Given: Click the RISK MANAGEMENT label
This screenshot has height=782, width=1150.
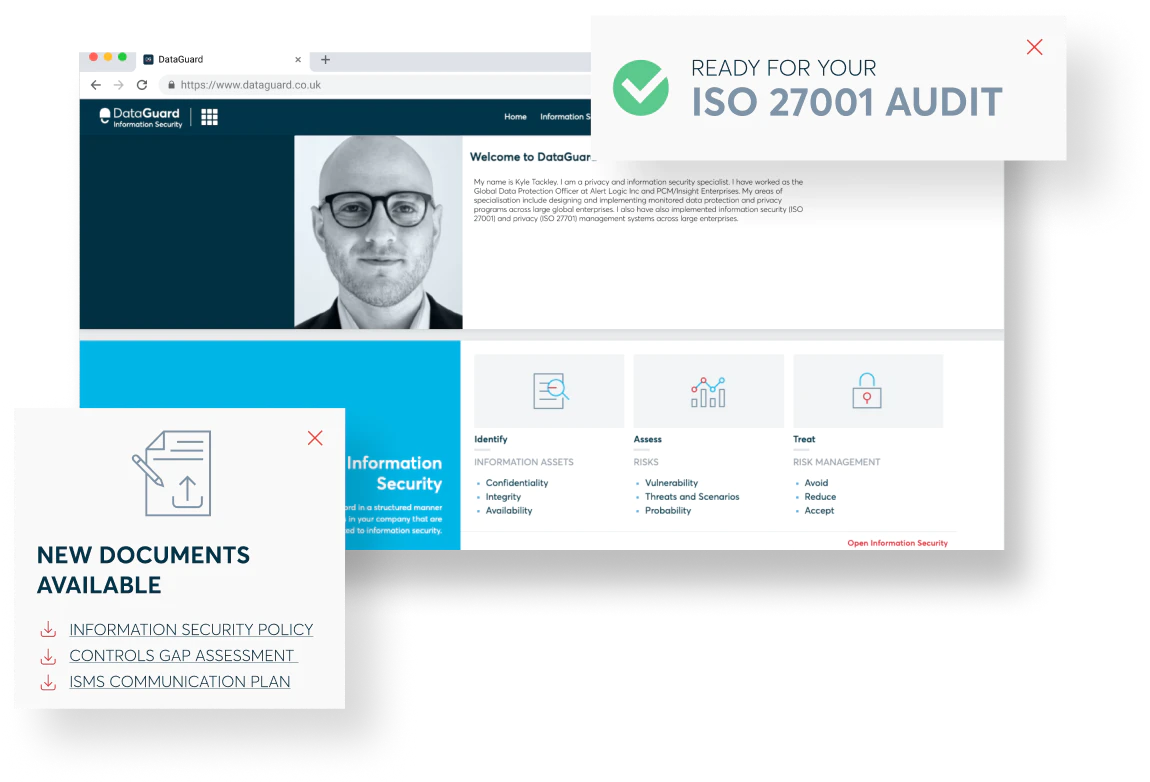Looking at the screenshot, I should coord(837,462).
